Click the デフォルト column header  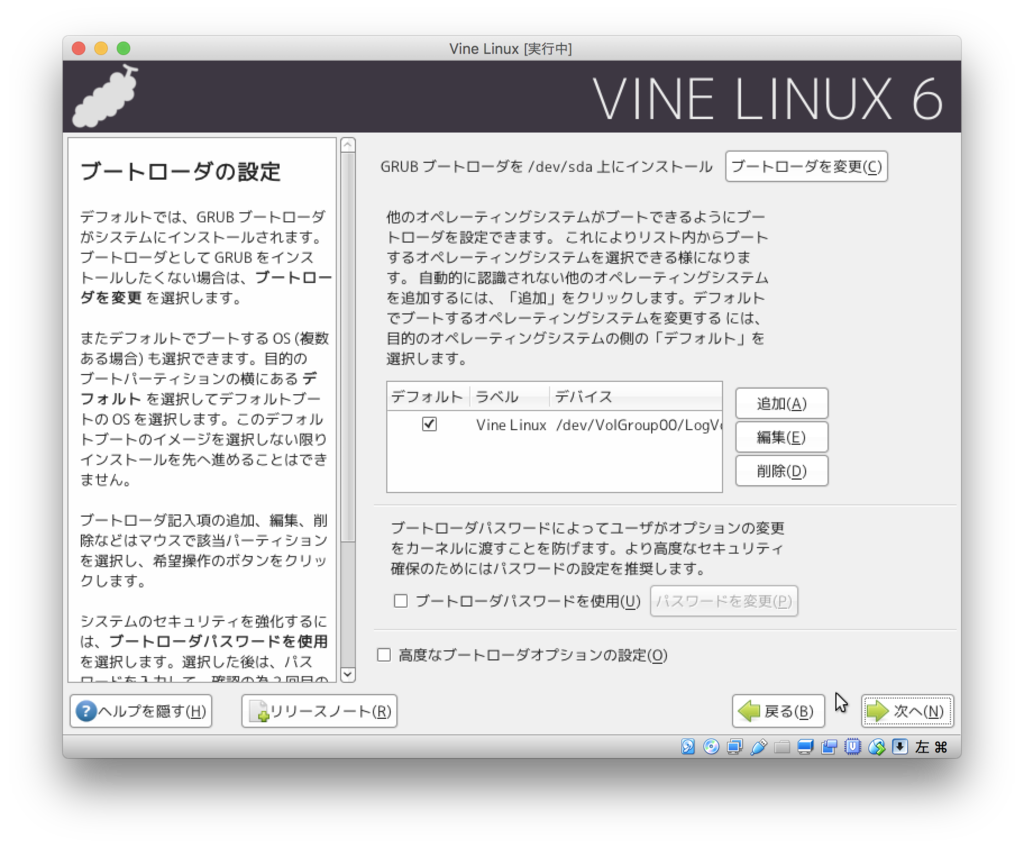click(427, 397)
